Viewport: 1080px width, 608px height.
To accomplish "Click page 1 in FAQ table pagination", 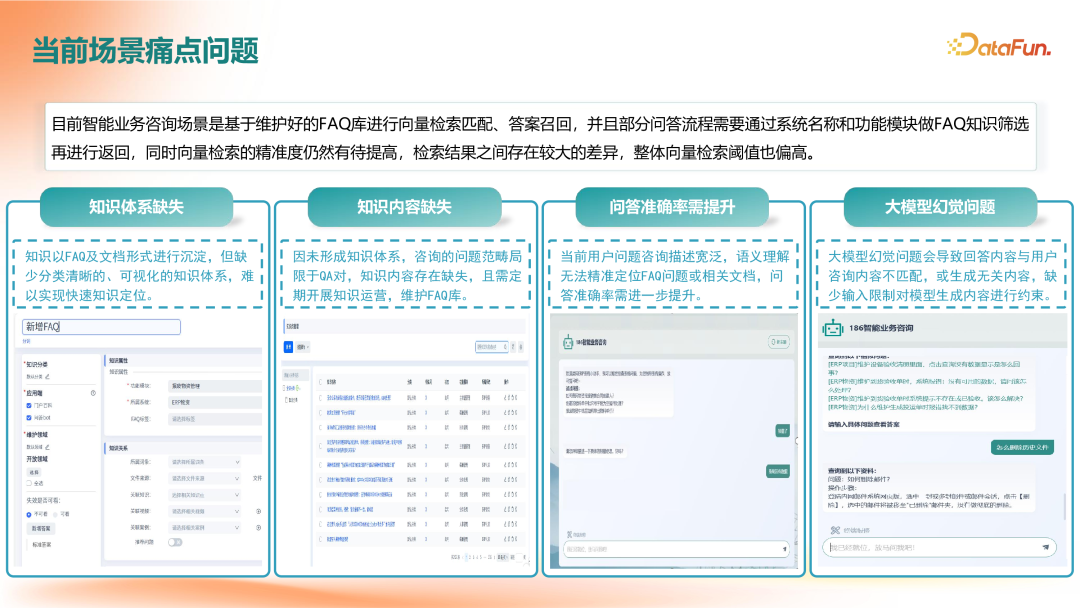I will [x=466, y=557].
